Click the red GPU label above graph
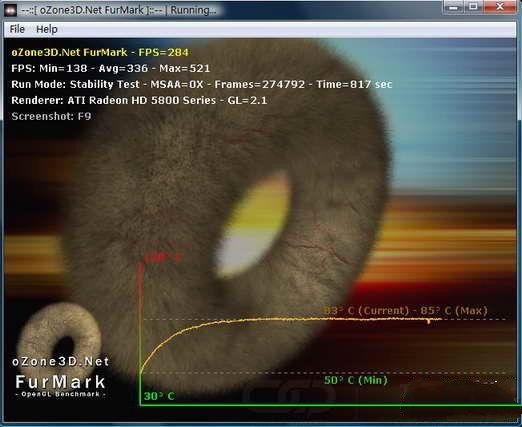This screenshot has width=522, height=427. (162, 258)
